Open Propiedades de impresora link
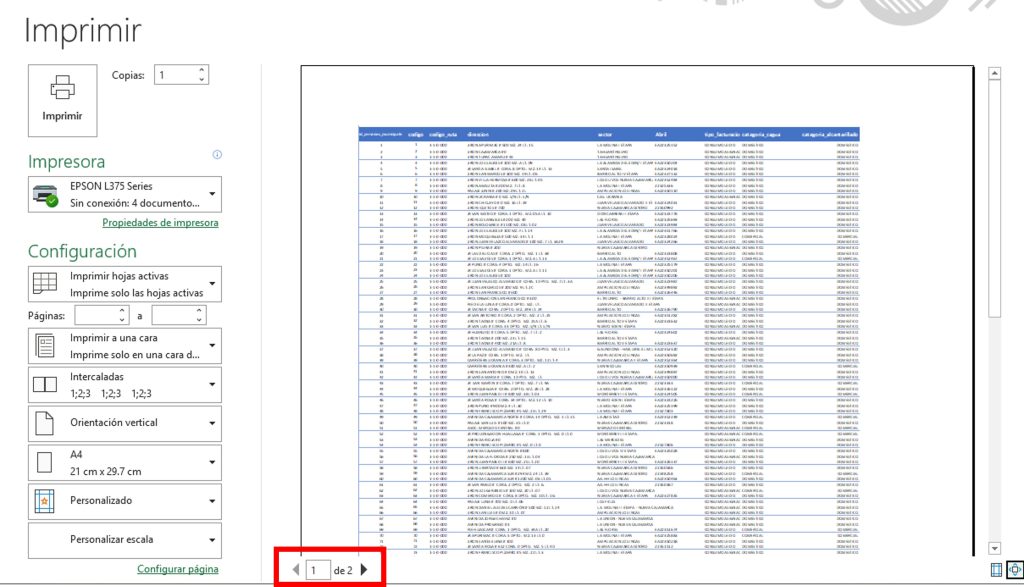The width and height of the screenshot is (1024, 587). click(160, 223)
